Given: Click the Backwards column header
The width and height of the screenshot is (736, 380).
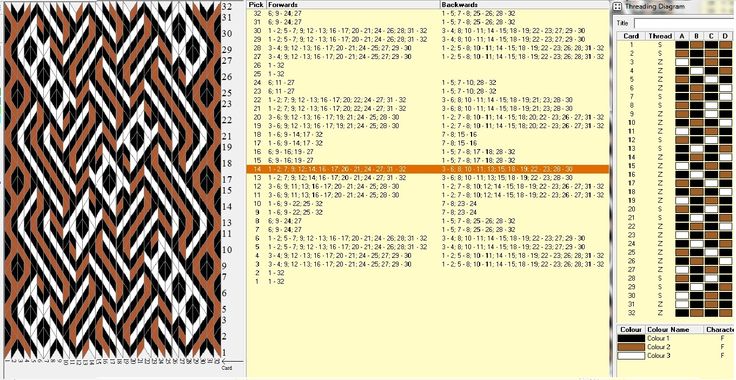Looking at the screenshot, I should coord(524,5).
